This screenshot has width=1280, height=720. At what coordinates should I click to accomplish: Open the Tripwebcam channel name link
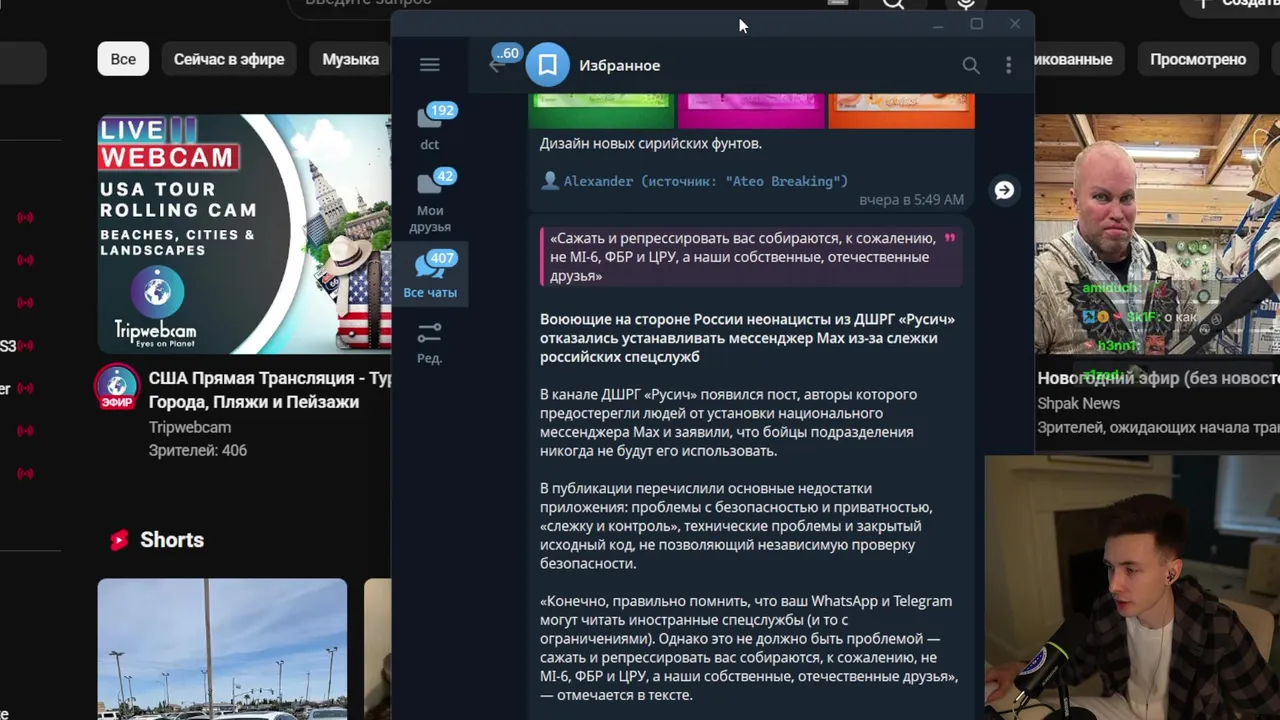click(x=190, y=427)
